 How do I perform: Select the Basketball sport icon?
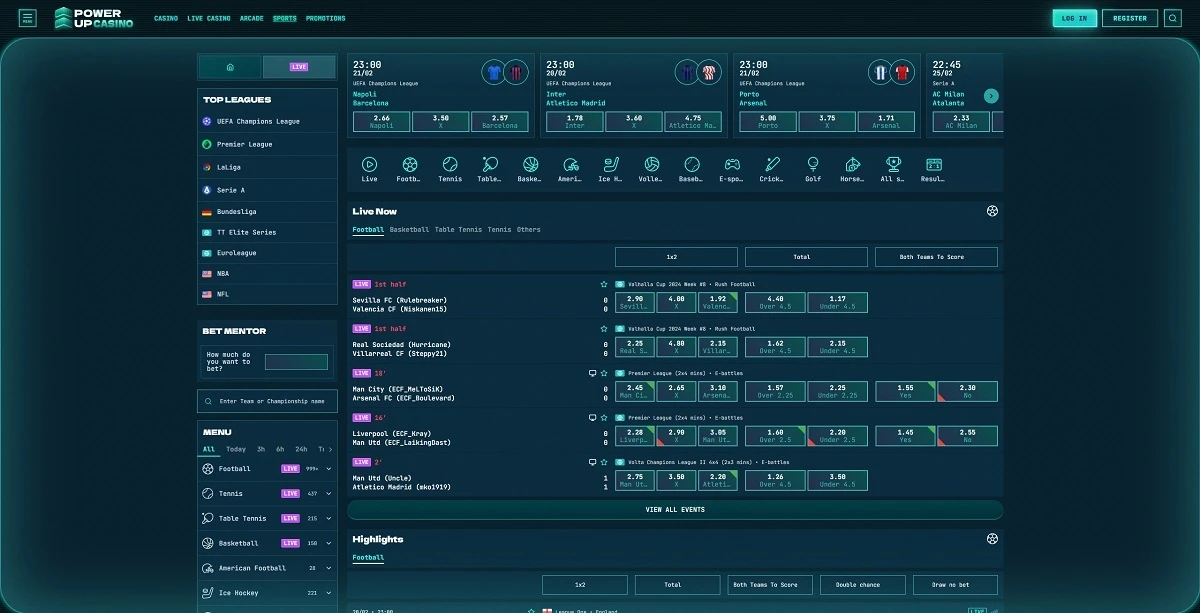[530, 164]
